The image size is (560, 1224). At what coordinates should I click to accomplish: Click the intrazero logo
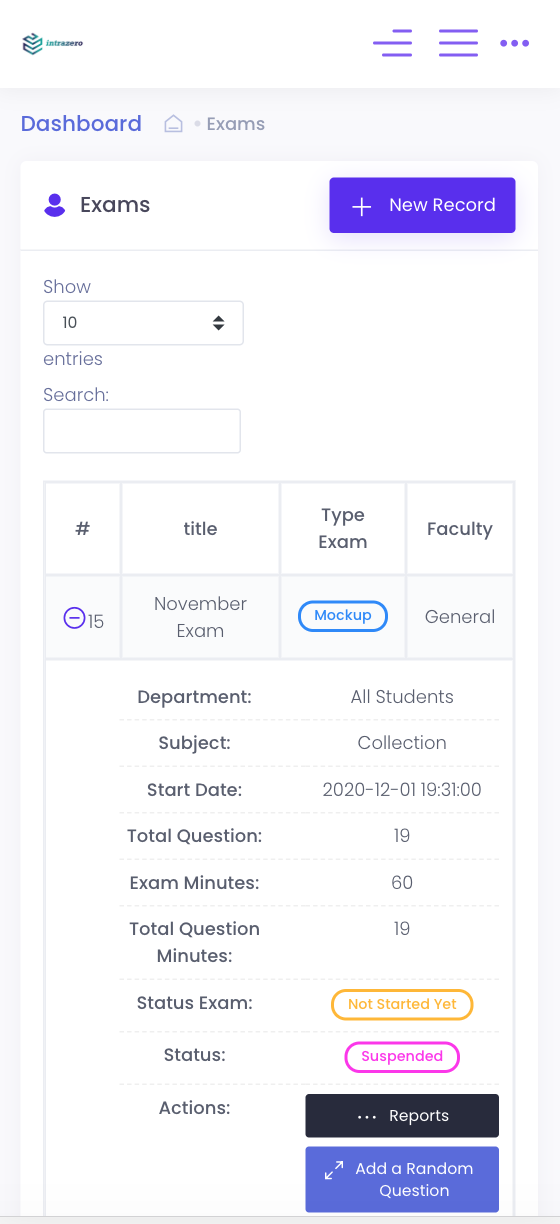[x=52, y=44]
